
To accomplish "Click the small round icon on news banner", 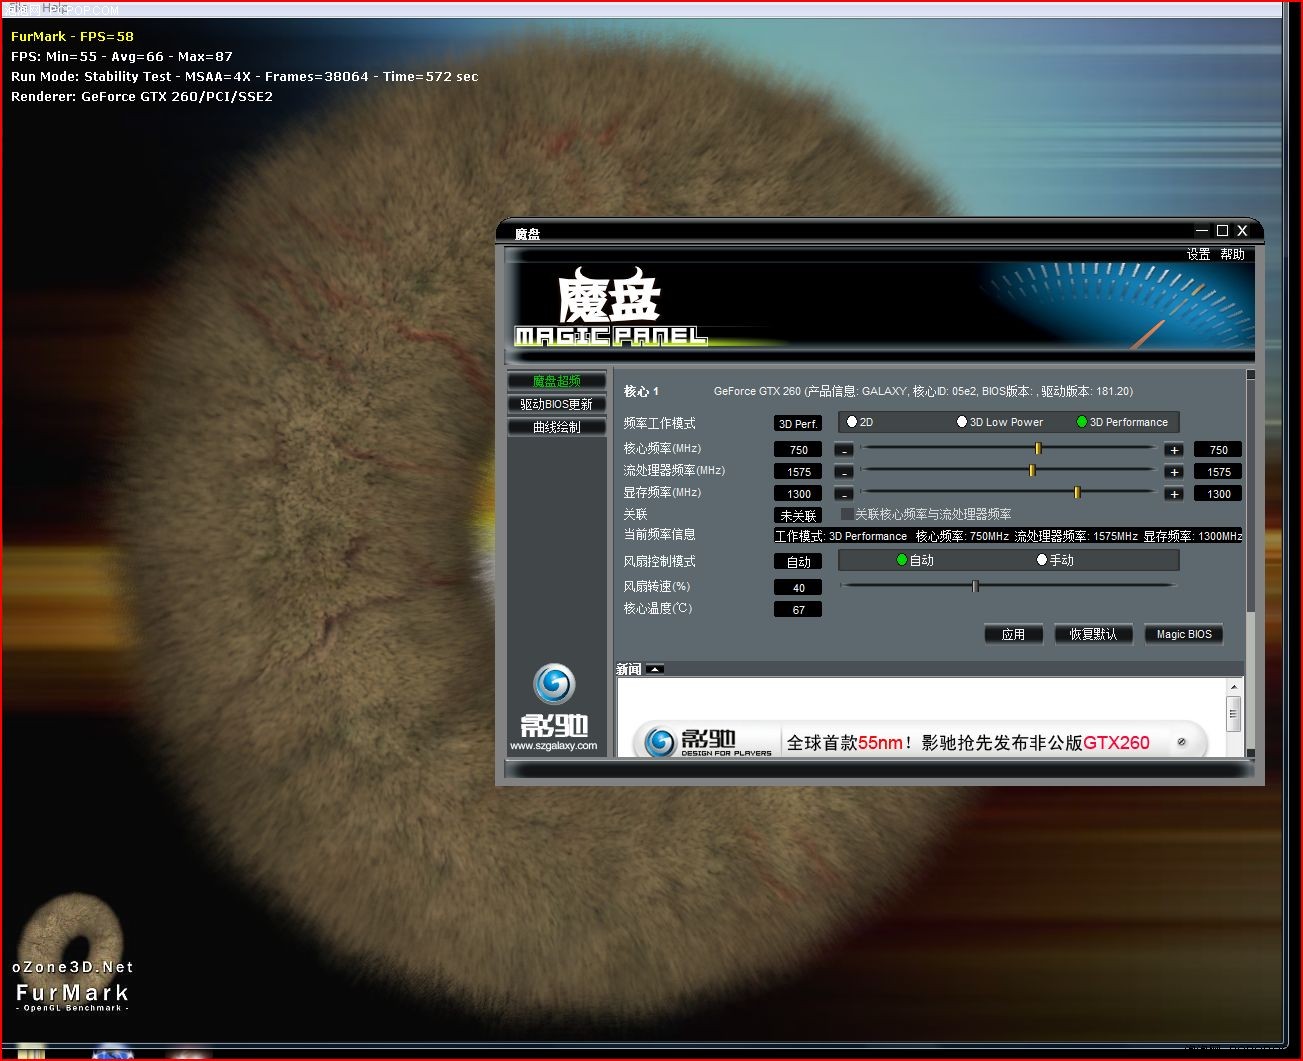I will 1181,742.
